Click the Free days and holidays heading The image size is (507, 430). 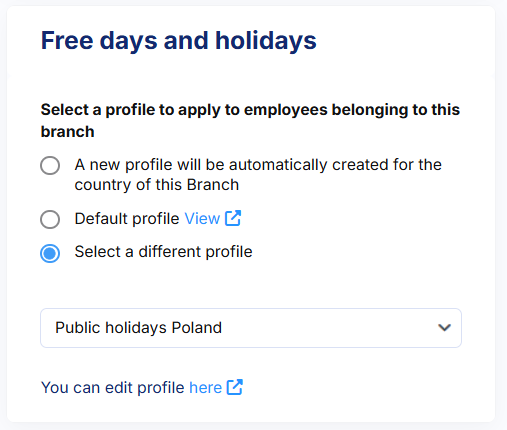(178, 41)
